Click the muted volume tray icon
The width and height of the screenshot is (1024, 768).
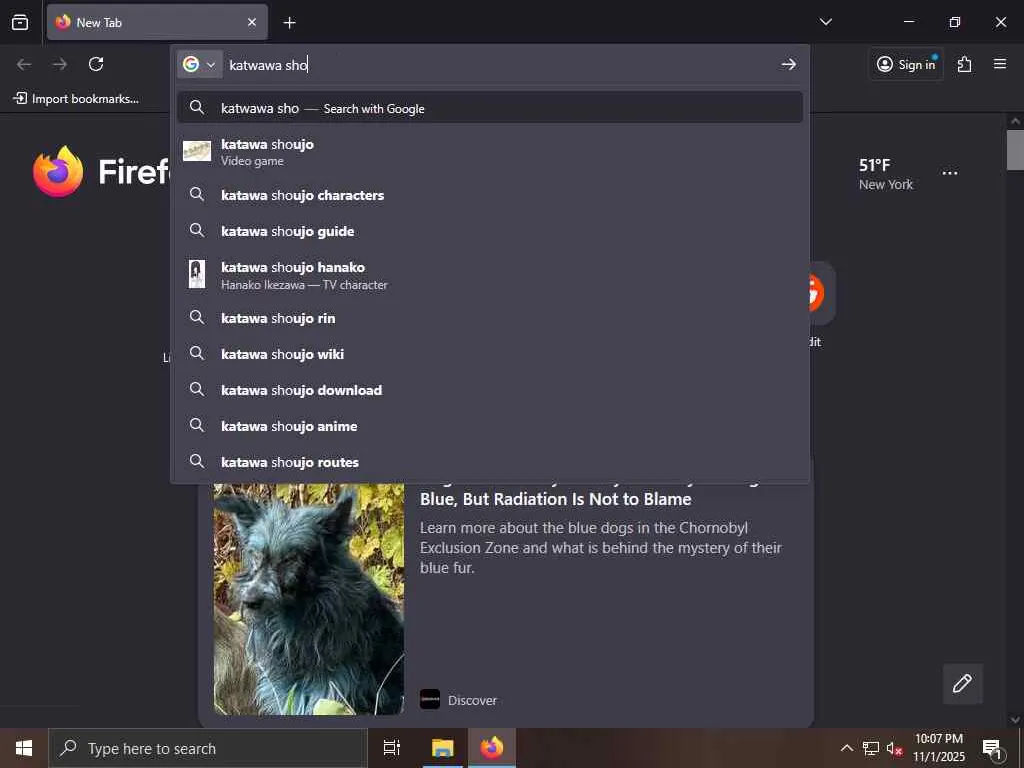(x=894, y=748)
